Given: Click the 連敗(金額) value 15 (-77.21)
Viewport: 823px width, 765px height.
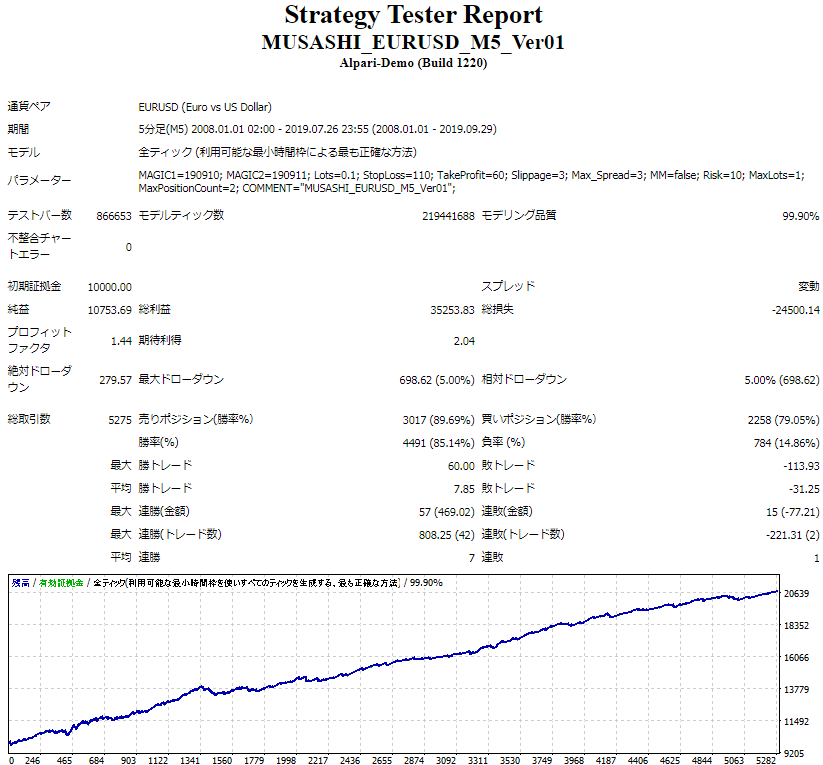Looking at the screenshot, I should [x=793, y=512].
